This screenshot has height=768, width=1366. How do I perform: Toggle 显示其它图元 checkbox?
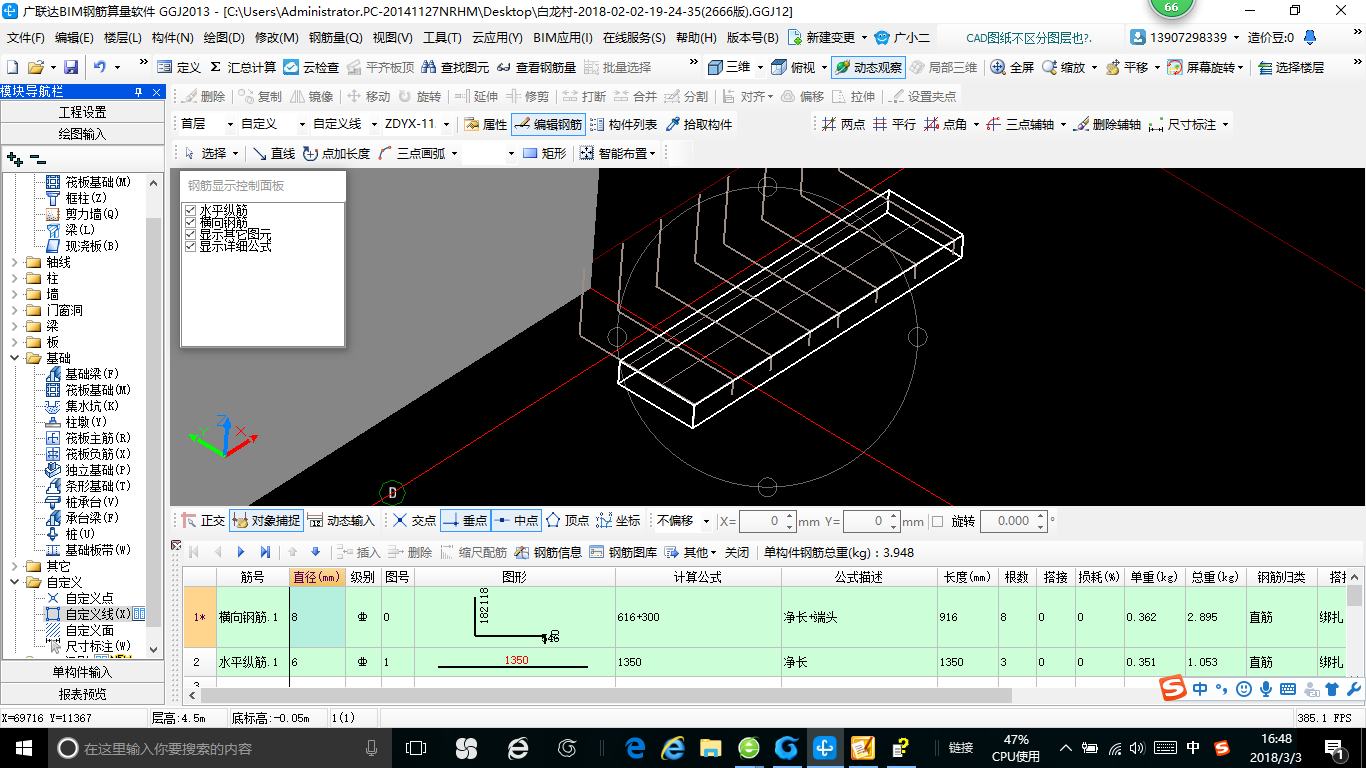tap(190, 234)
